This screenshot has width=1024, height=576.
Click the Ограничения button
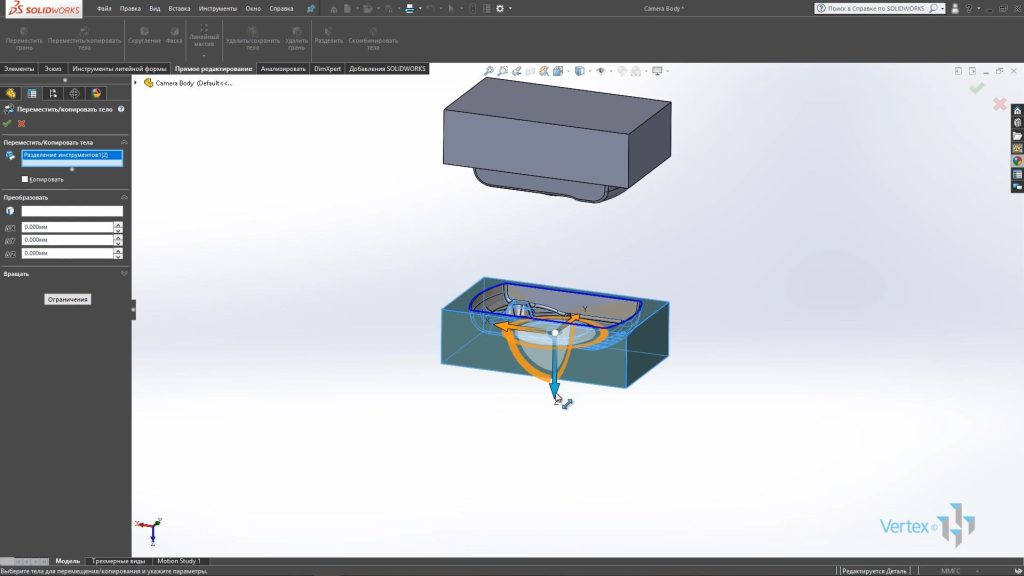67,299
